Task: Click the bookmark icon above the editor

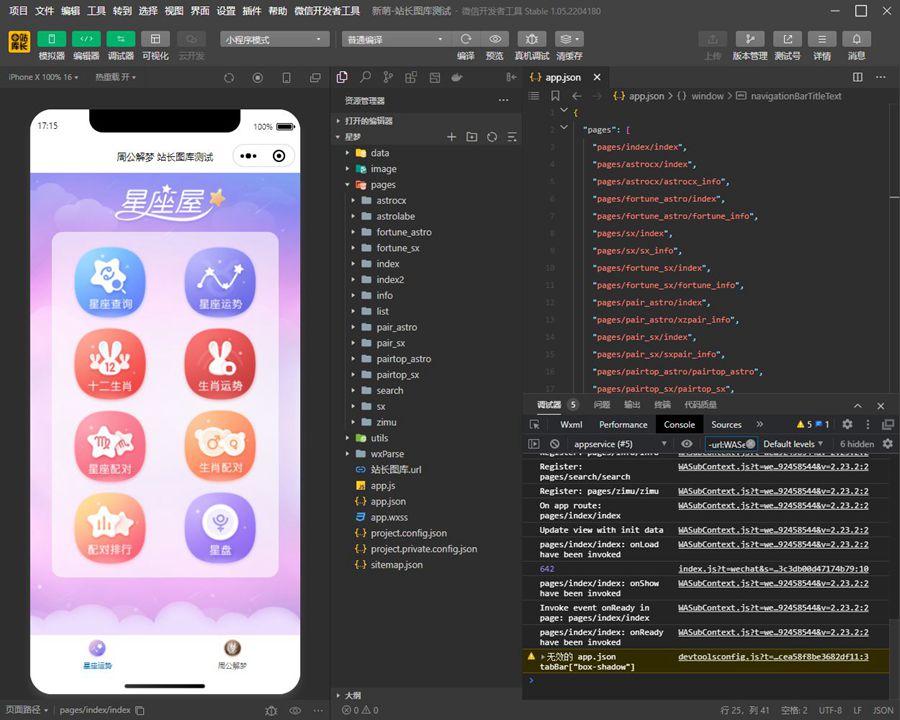Action: pos(555,96)
